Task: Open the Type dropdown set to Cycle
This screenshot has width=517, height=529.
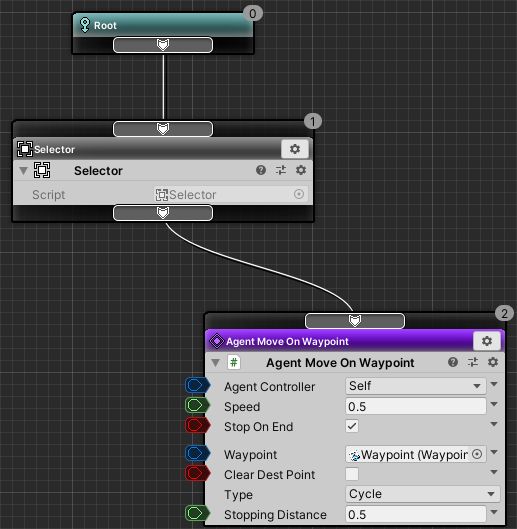Action: [423, 494]
